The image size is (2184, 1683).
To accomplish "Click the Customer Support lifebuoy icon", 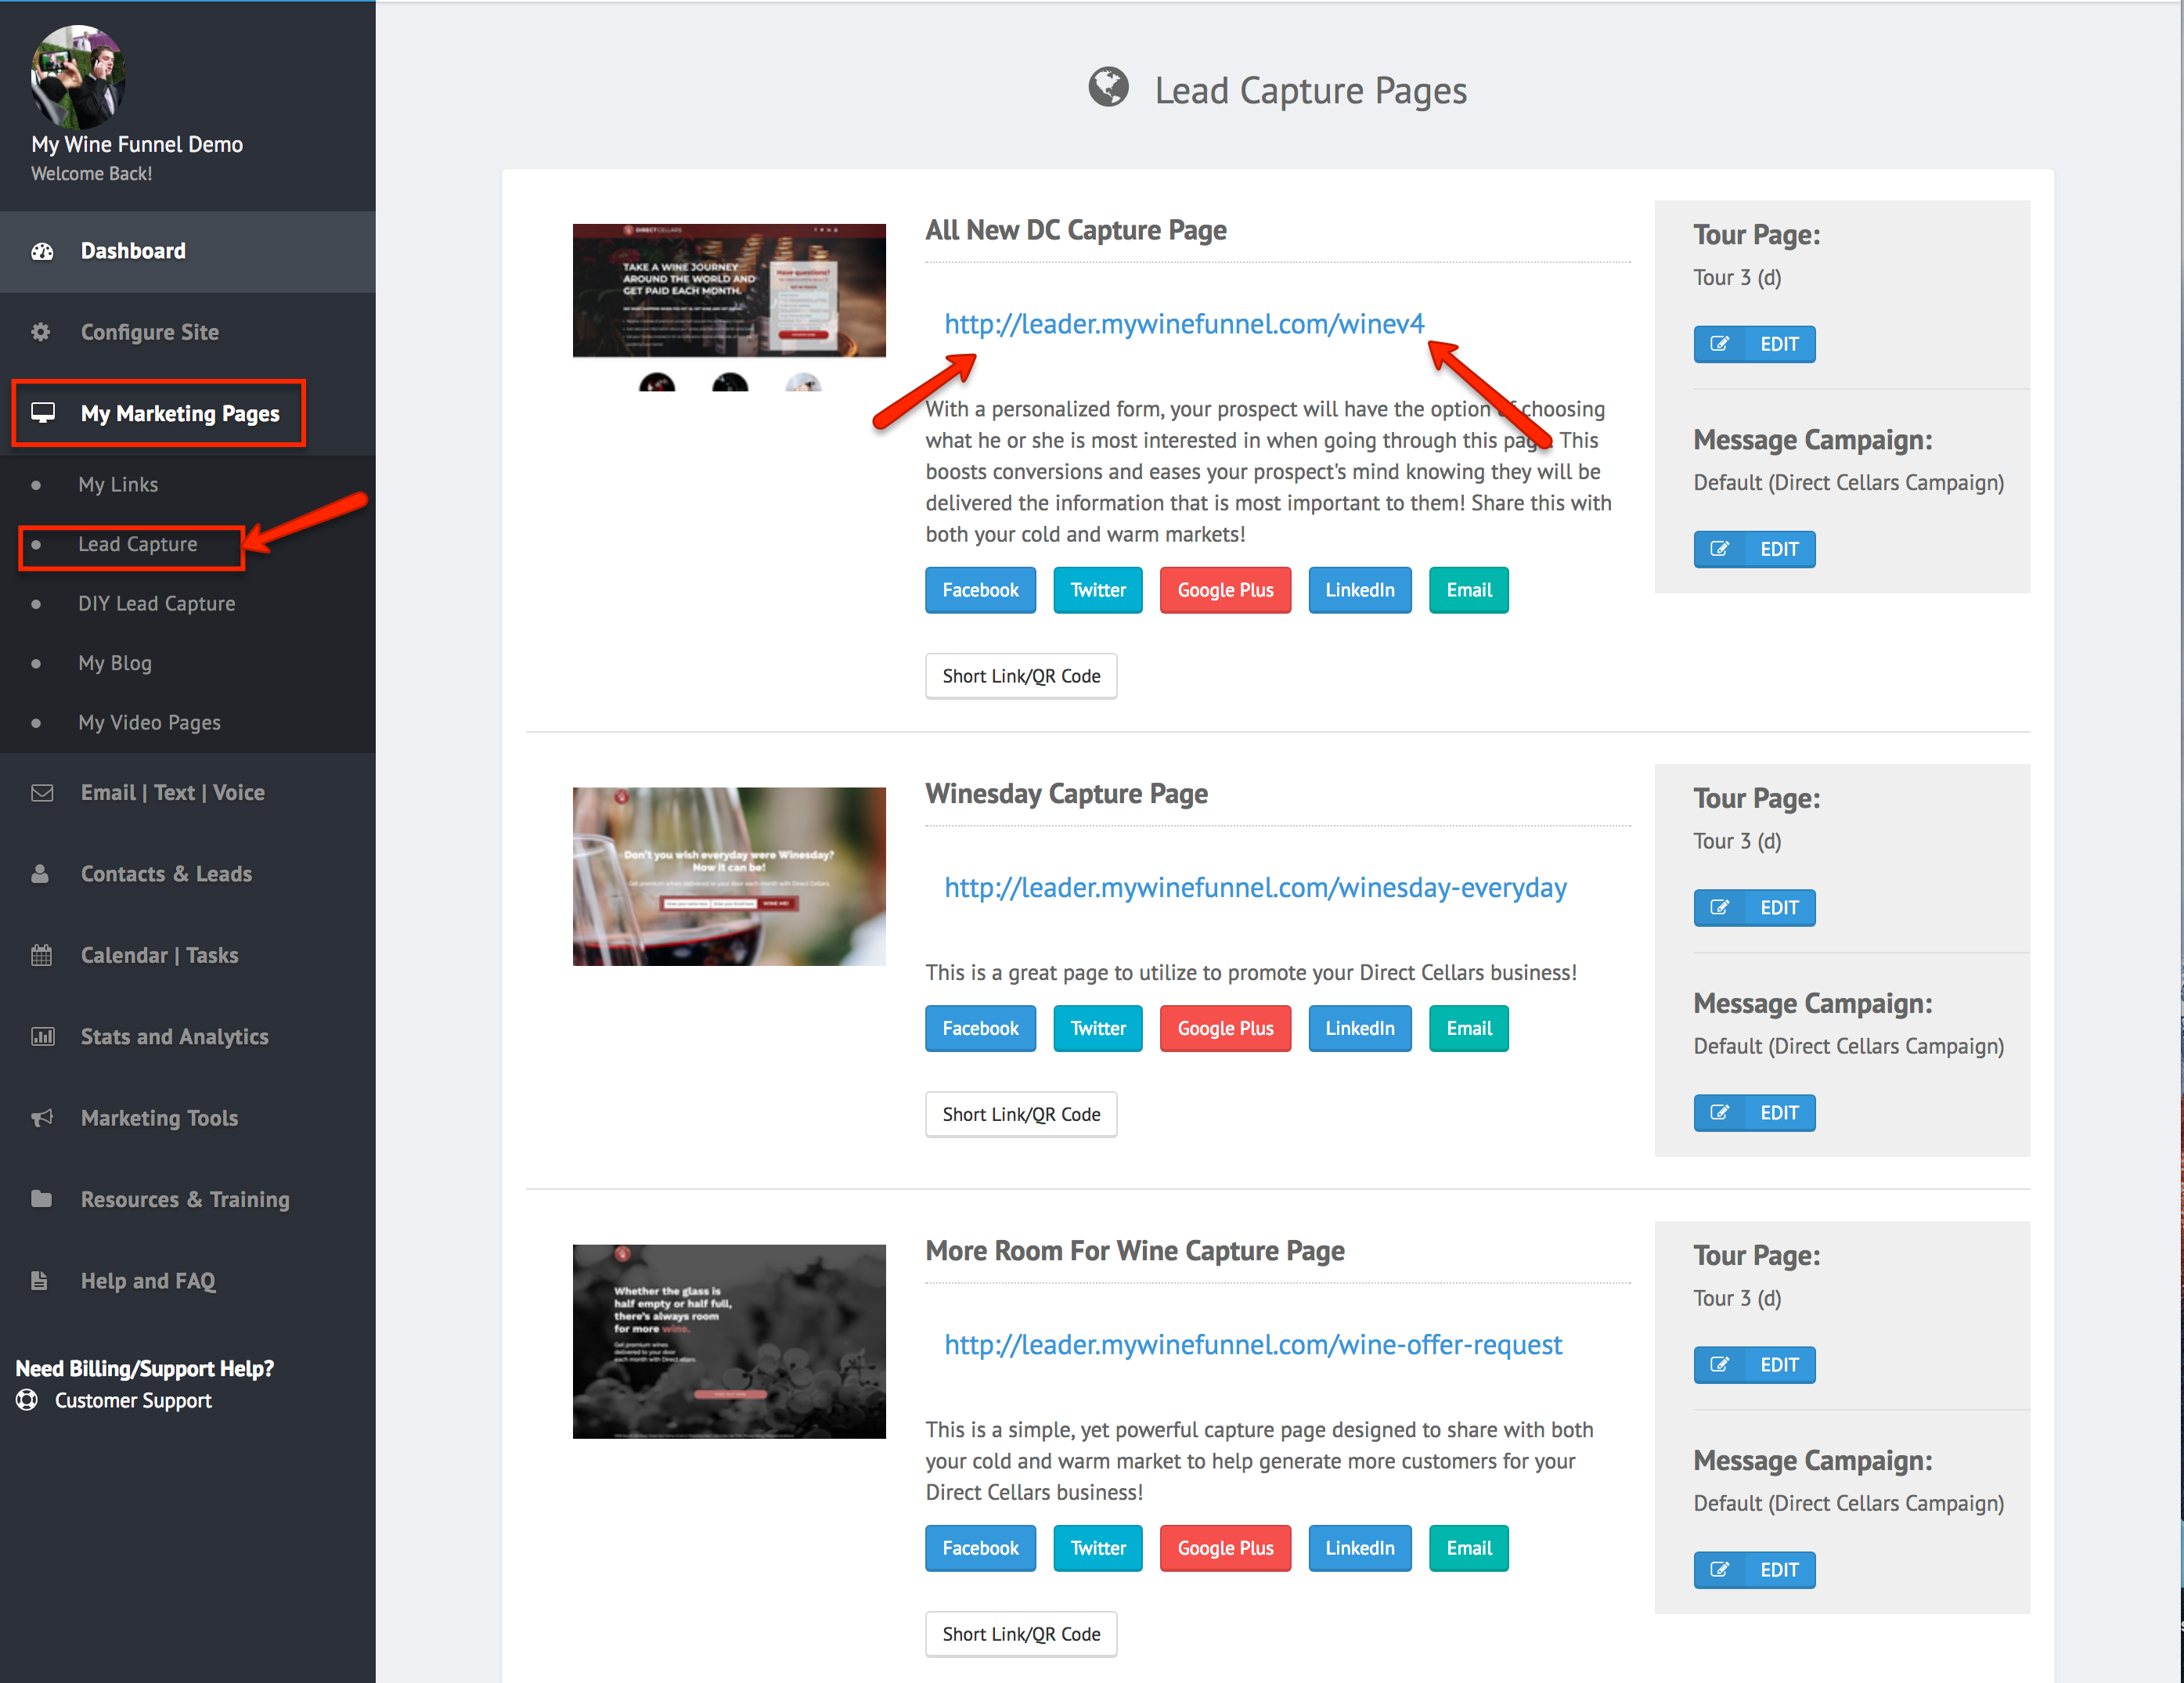I will pos(27,1400).
